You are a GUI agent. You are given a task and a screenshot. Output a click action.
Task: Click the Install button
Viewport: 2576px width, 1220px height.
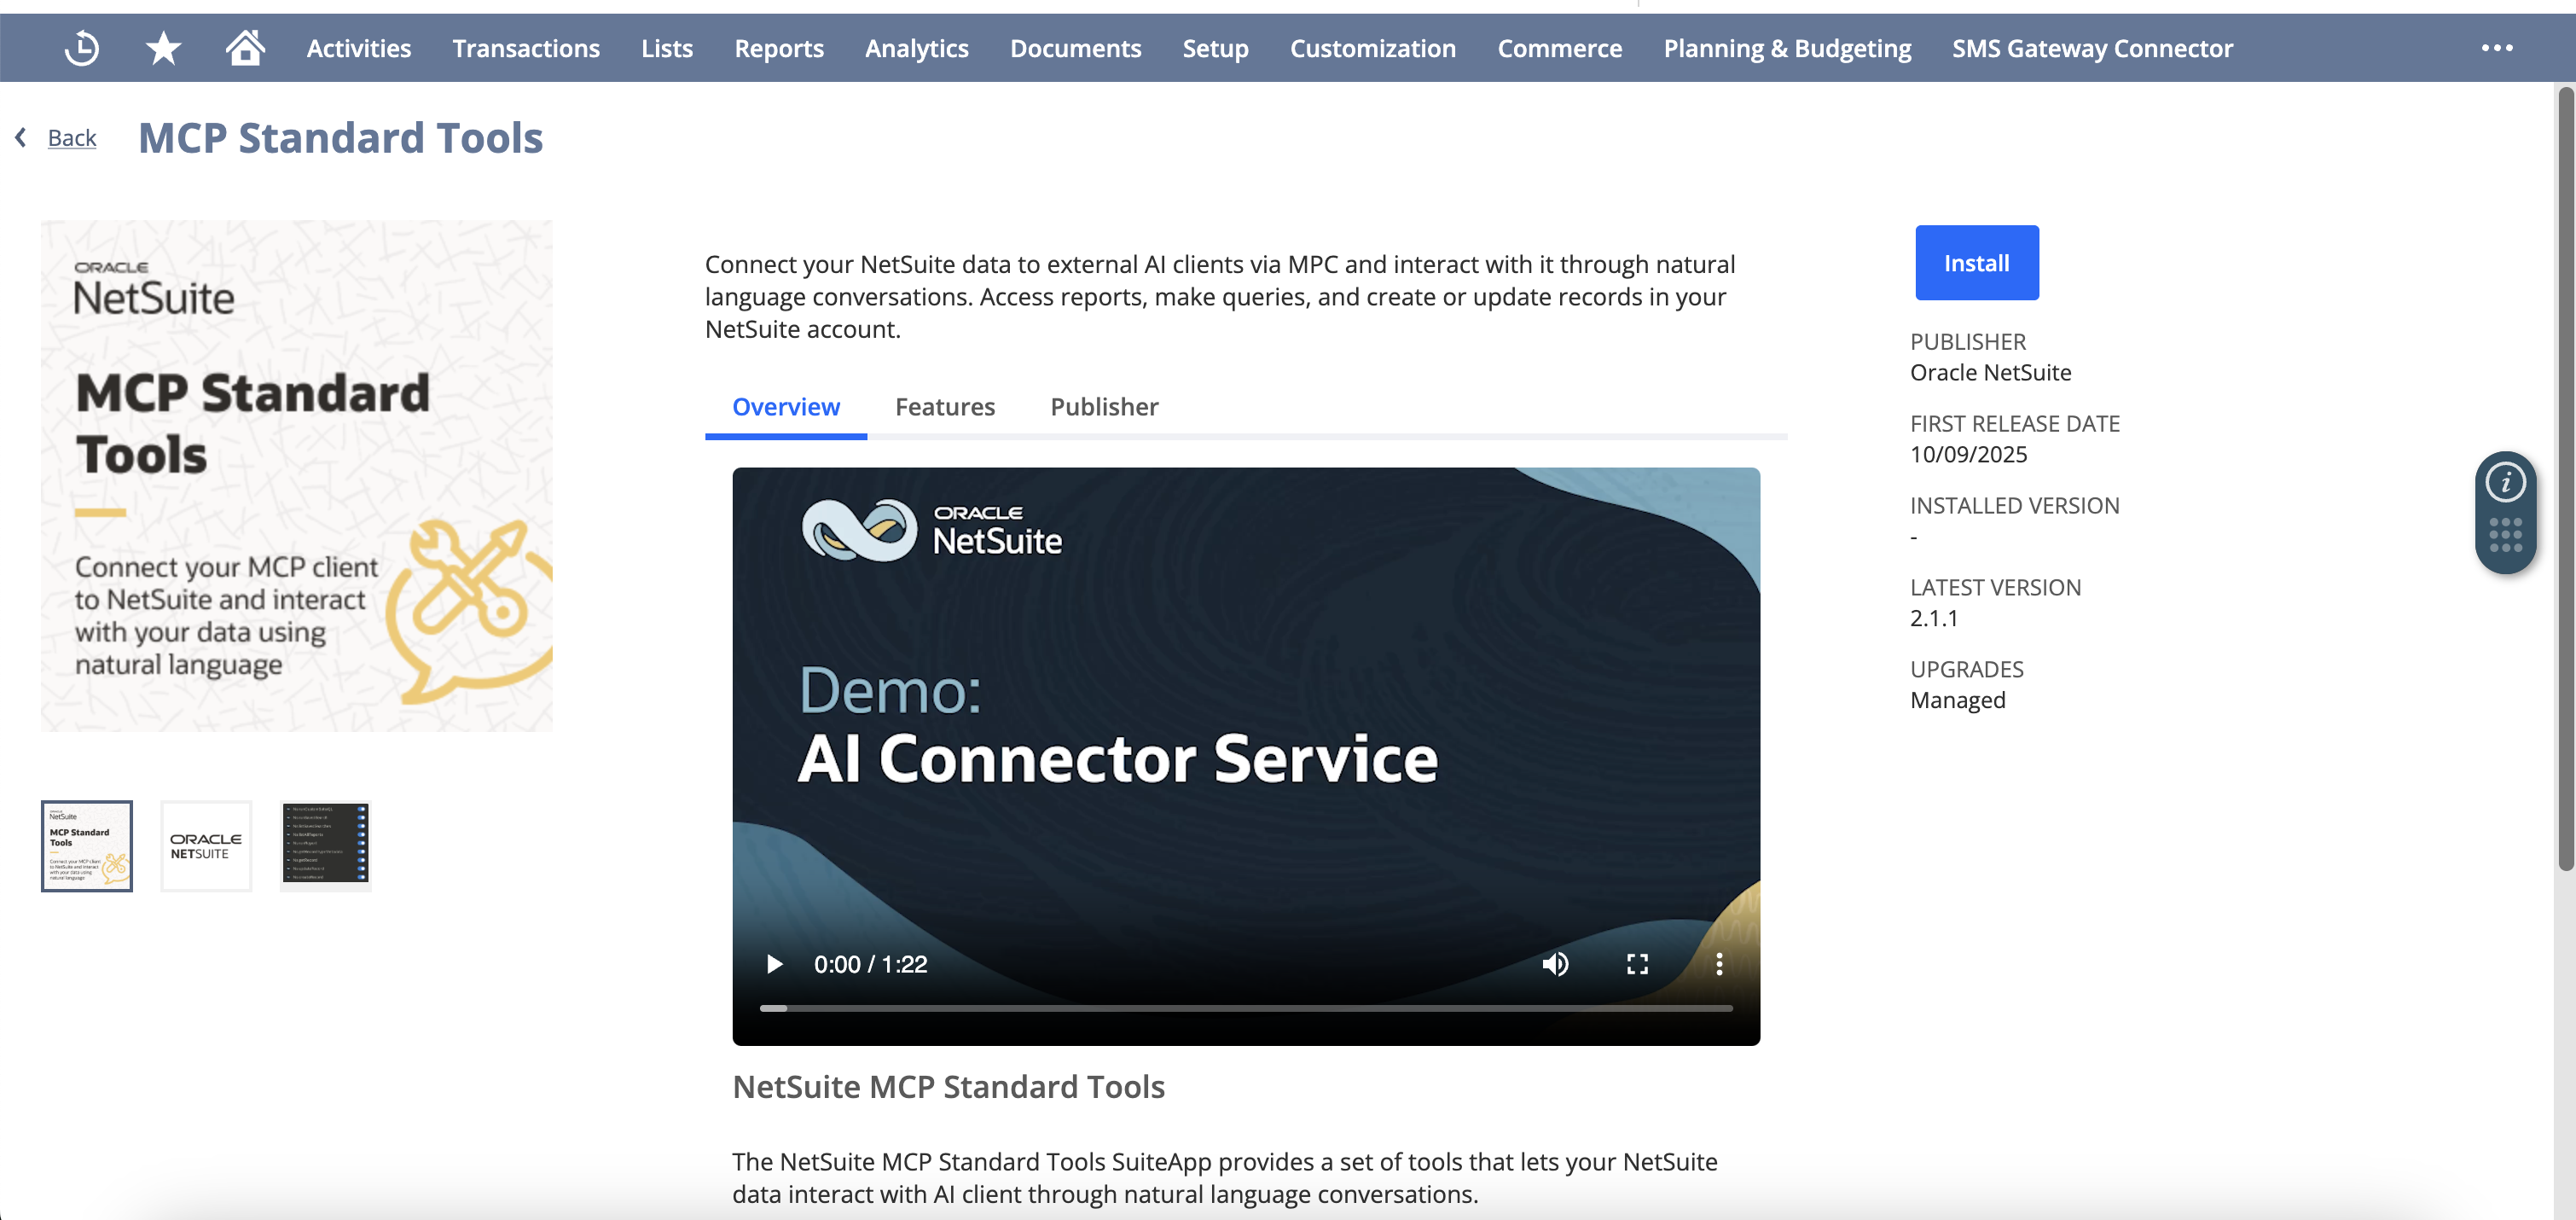click(1976, 263)
